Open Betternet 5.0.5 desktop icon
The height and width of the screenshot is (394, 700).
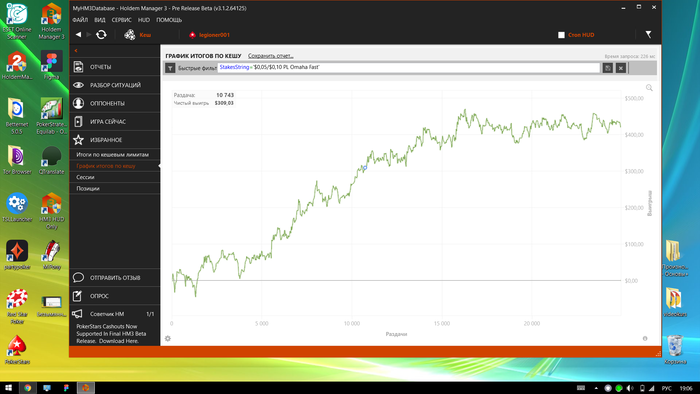pos(17,116)
